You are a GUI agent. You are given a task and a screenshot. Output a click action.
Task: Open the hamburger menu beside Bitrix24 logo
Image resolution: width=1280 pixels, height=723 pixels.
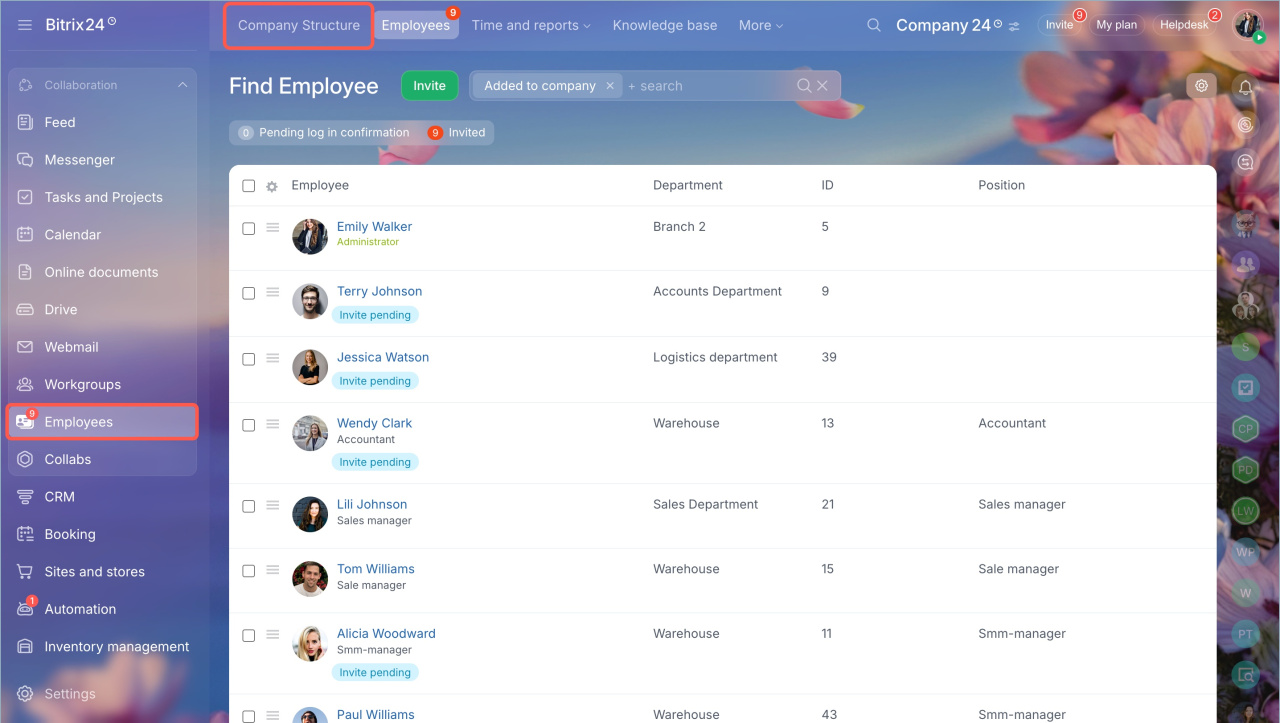pos(25,25)
